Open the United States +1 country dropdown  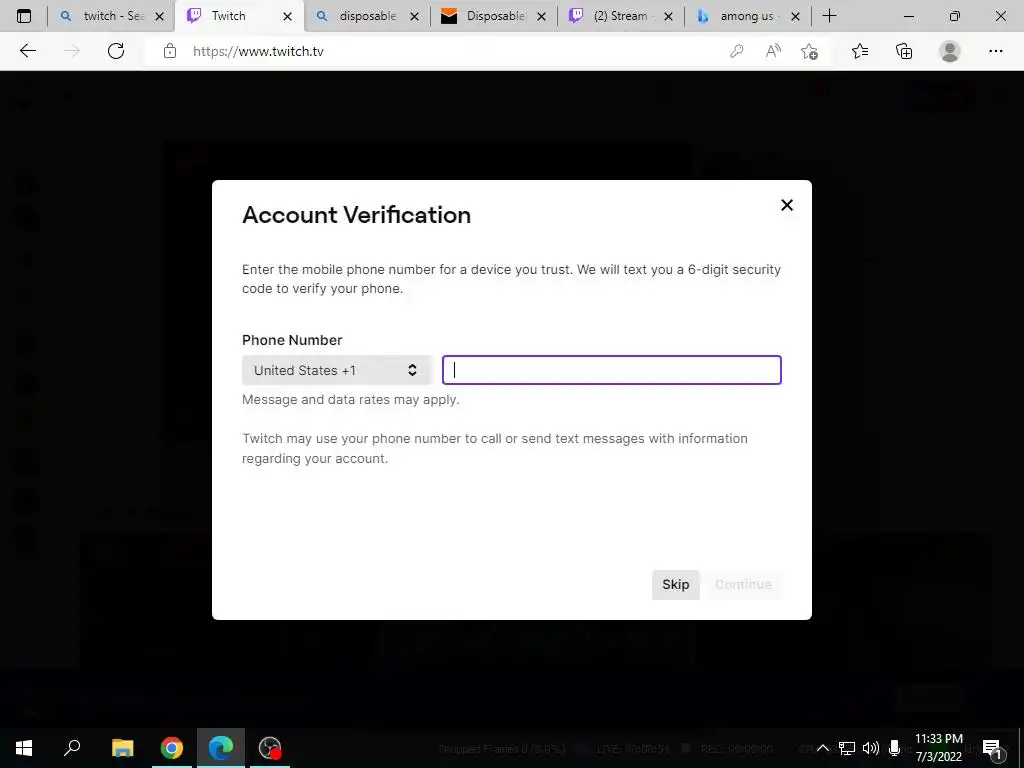click(x=336, y=370)
